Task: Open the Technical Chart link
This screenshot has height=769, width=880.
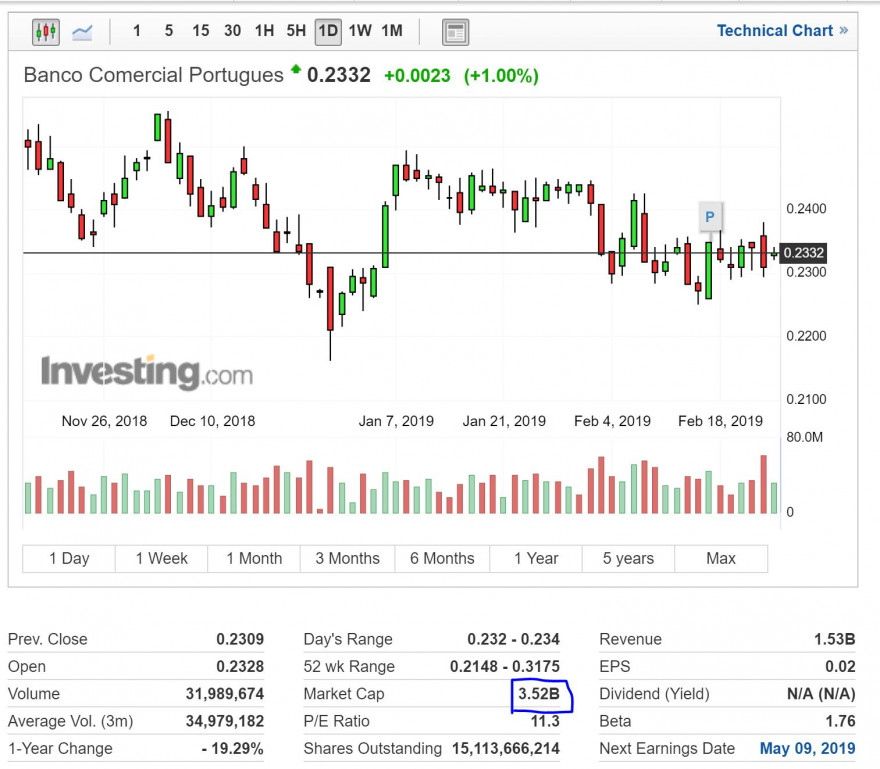Action: (782, 31)
